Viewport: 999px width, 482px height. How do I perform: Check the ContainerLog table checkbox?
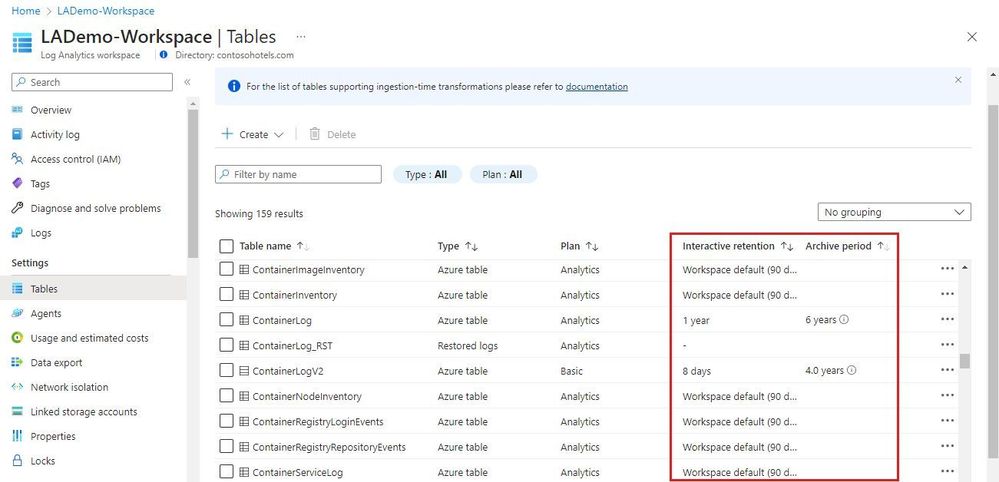click(x=226, y=320)
